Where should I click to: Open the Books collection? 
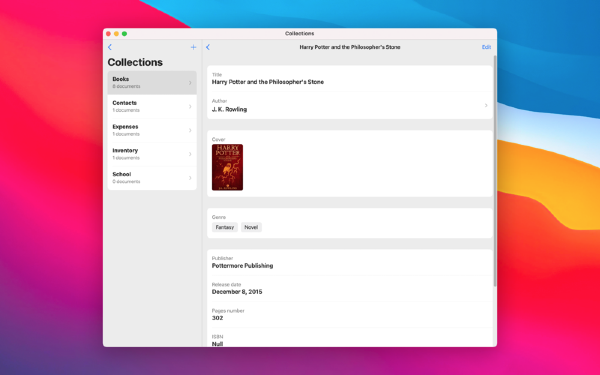(x=152, y=83)
